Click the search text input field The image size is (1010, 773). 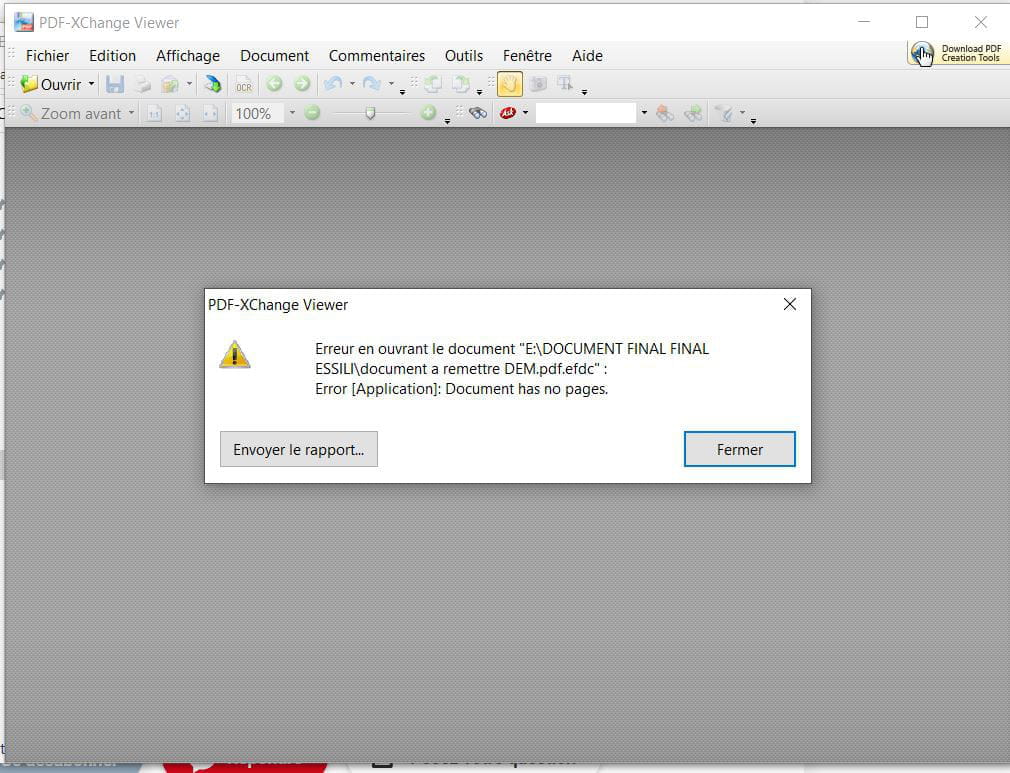(x=586, y=113)
